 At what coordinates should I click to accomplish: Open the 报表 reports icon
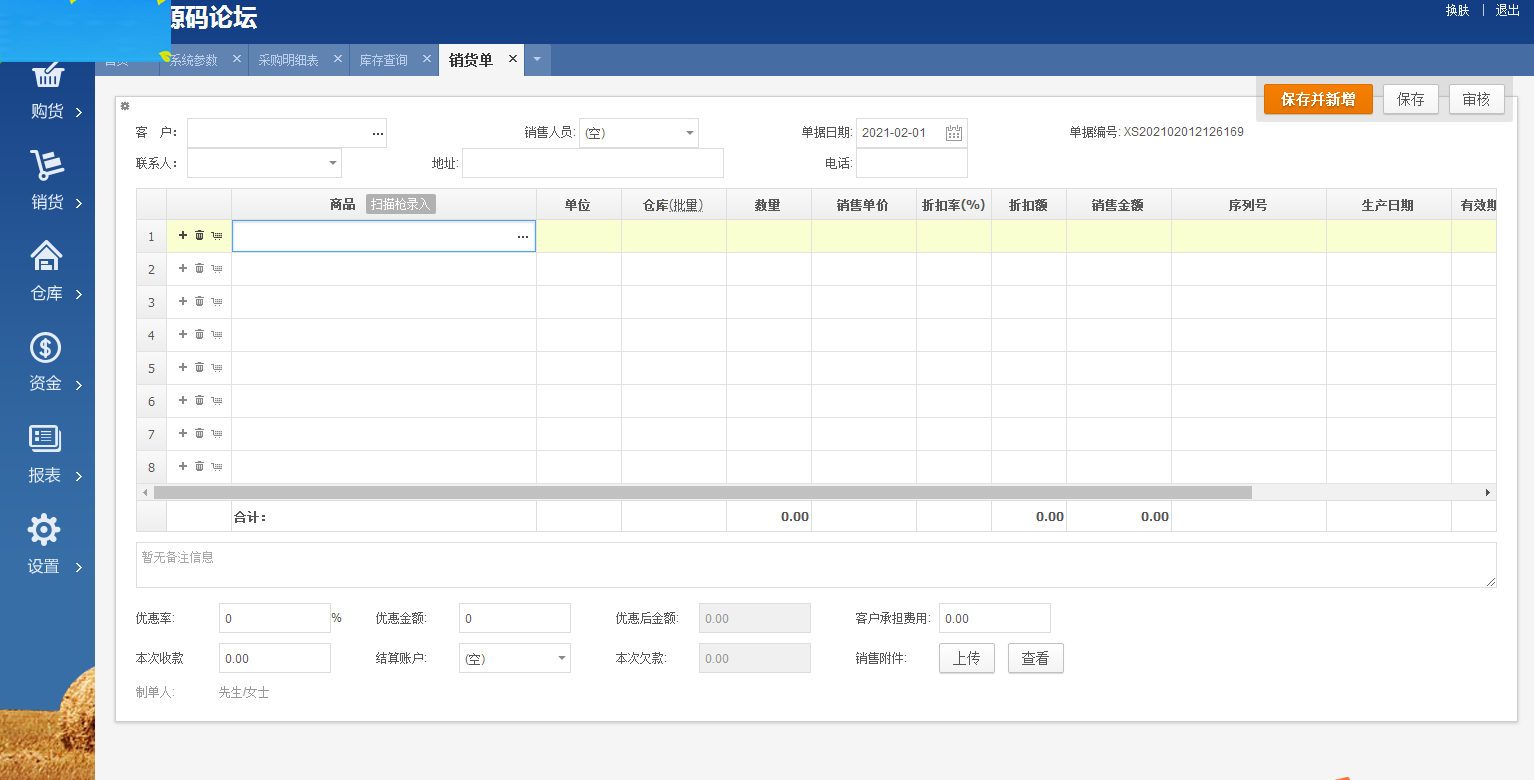tap(46, 453)
